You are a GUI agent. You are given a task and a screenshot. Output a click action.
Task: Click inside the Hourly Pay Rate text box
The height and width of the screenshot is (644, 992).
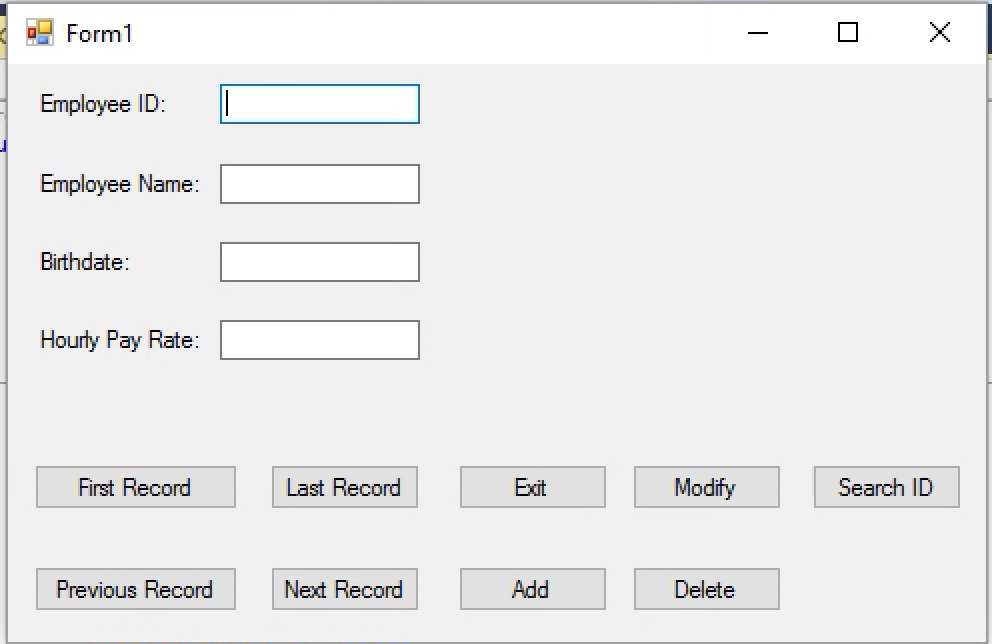319,339
